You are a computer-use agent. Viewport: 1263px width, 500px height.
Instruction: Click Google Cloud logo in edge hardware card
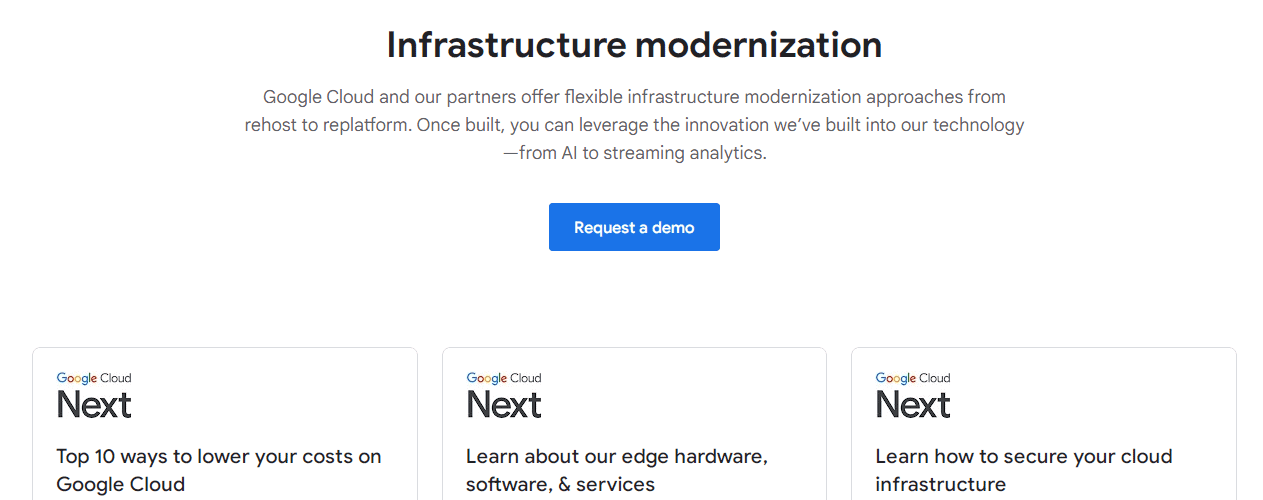click(x=504, y=378)
